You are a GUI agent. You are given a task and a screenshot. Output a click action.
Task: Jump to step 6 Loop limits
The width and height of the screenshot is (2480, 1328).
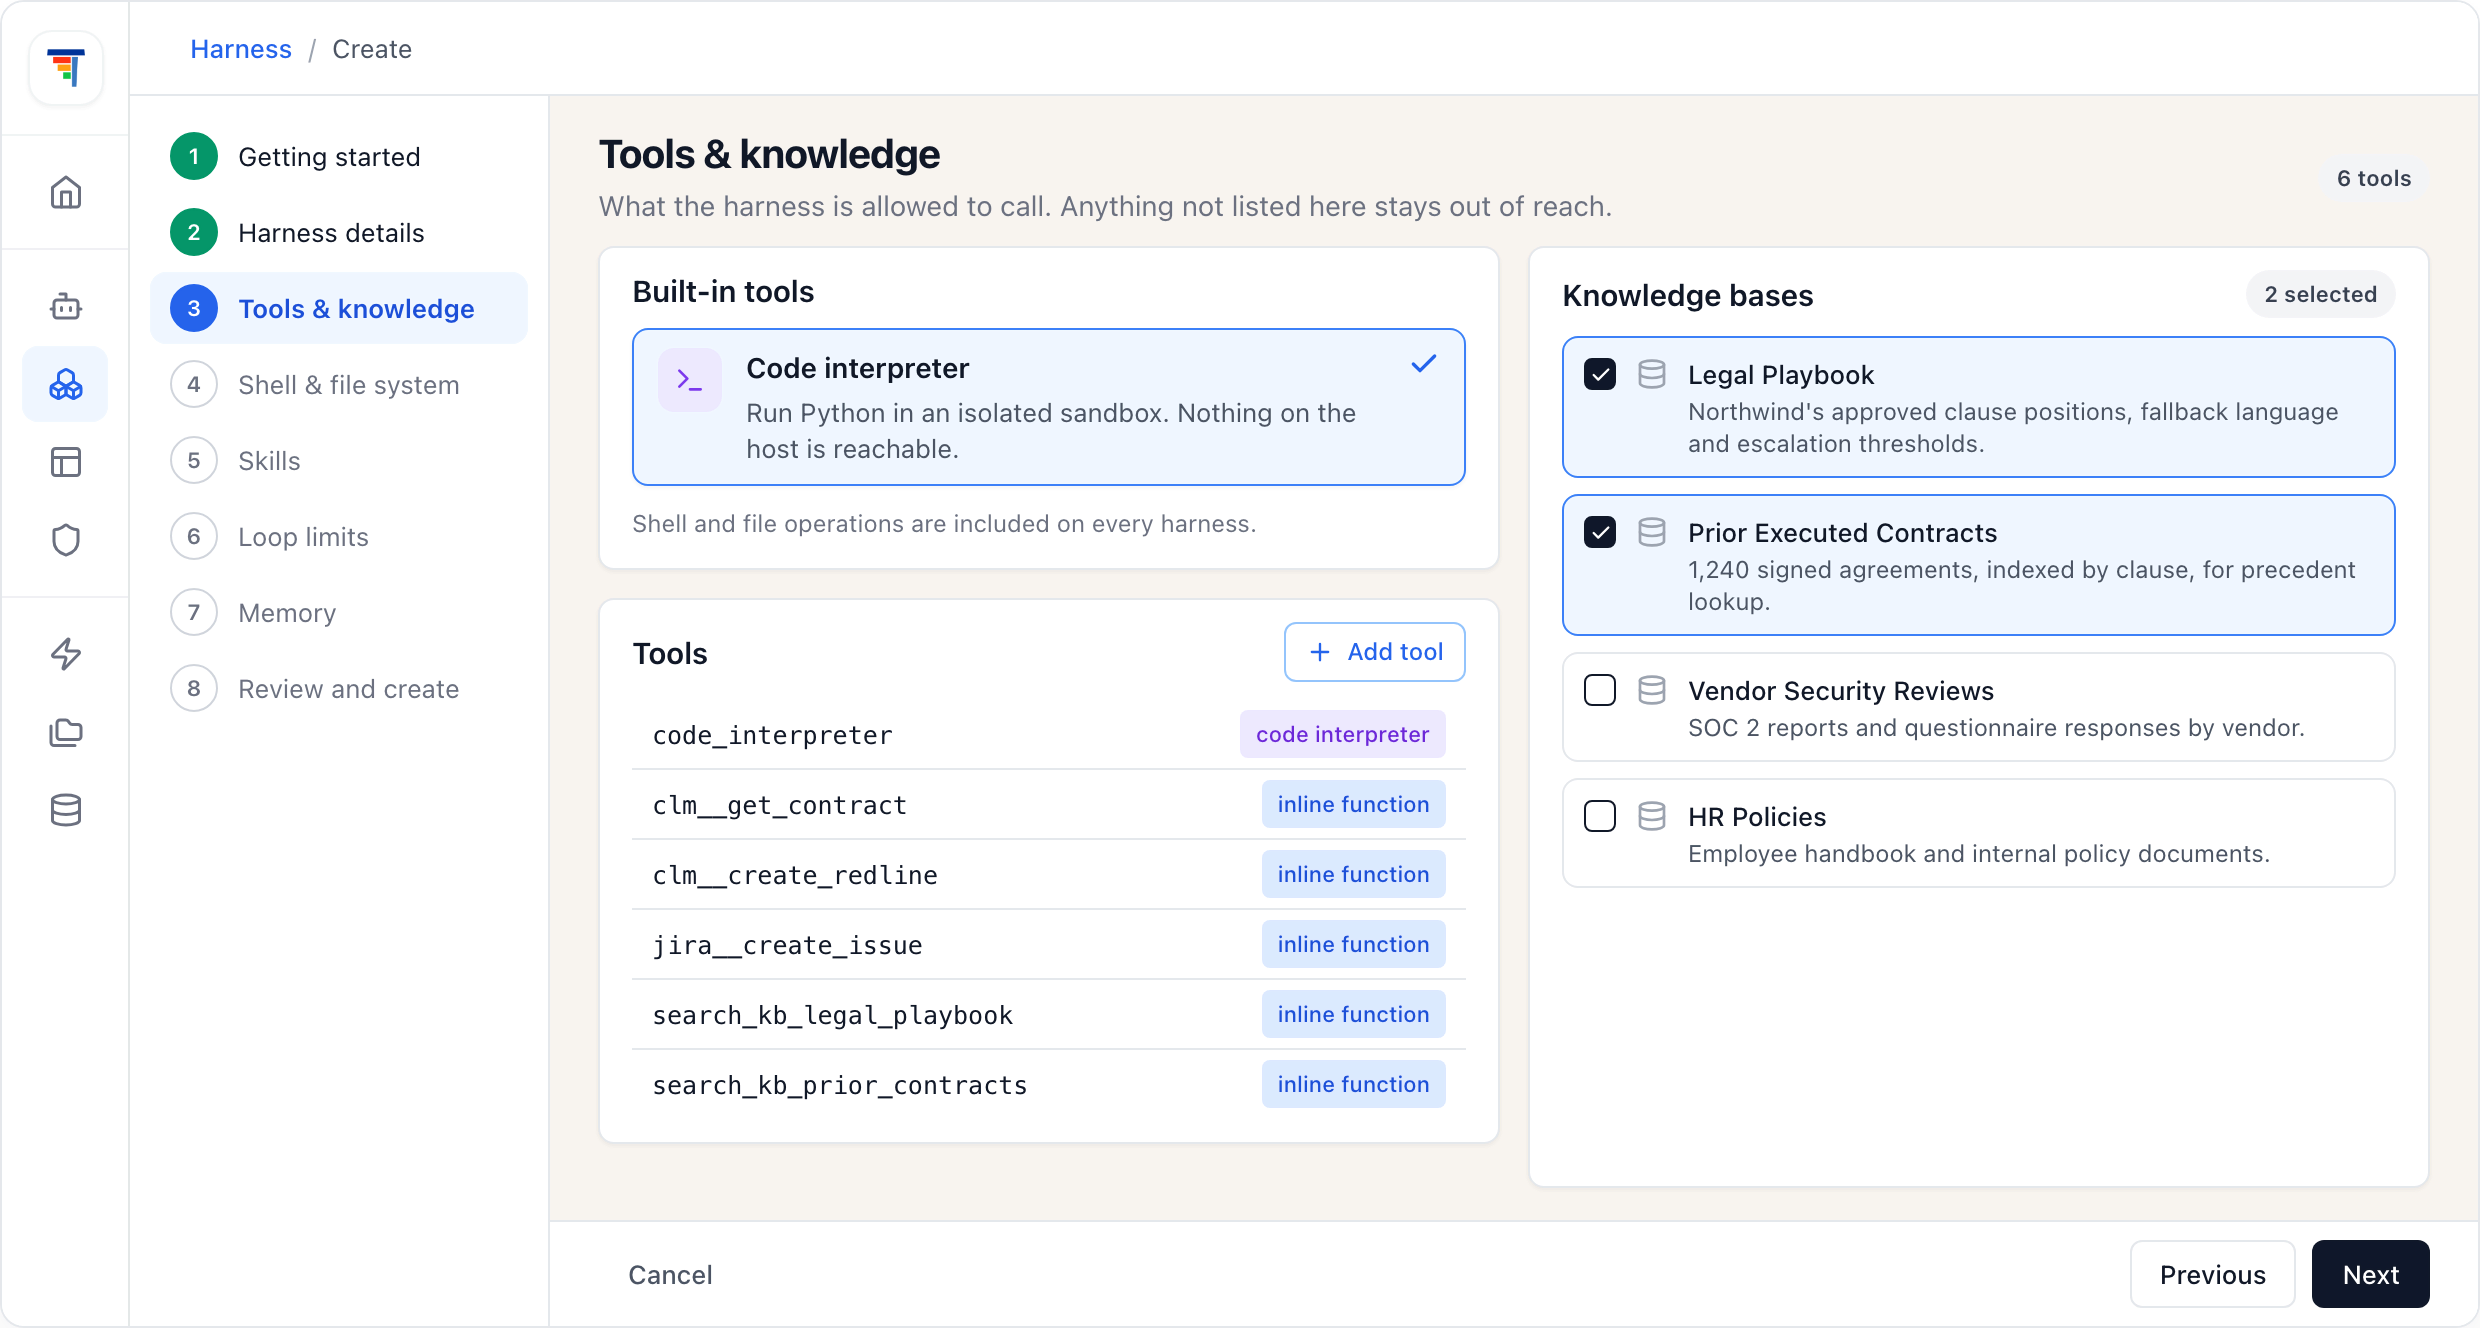pos(338,536)
